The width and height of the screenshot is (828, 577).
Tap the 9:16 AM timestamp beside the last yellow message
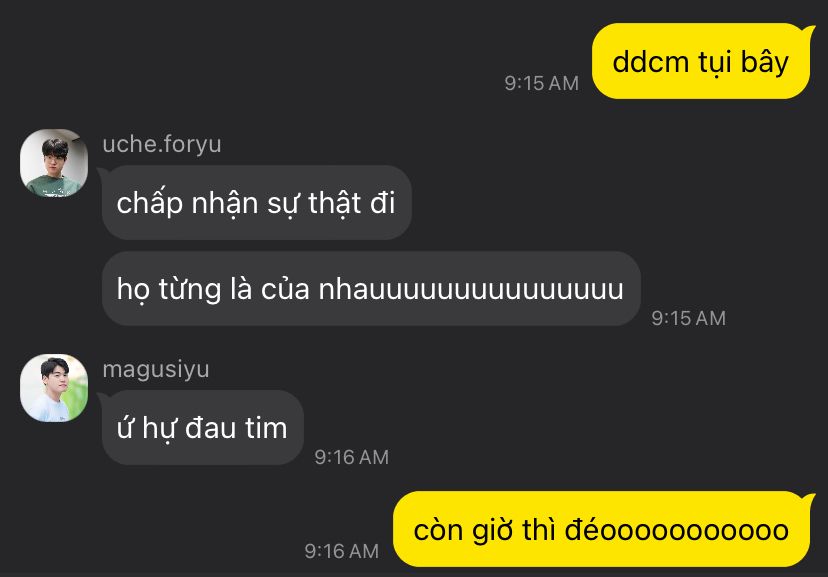[x=342, y=552]
